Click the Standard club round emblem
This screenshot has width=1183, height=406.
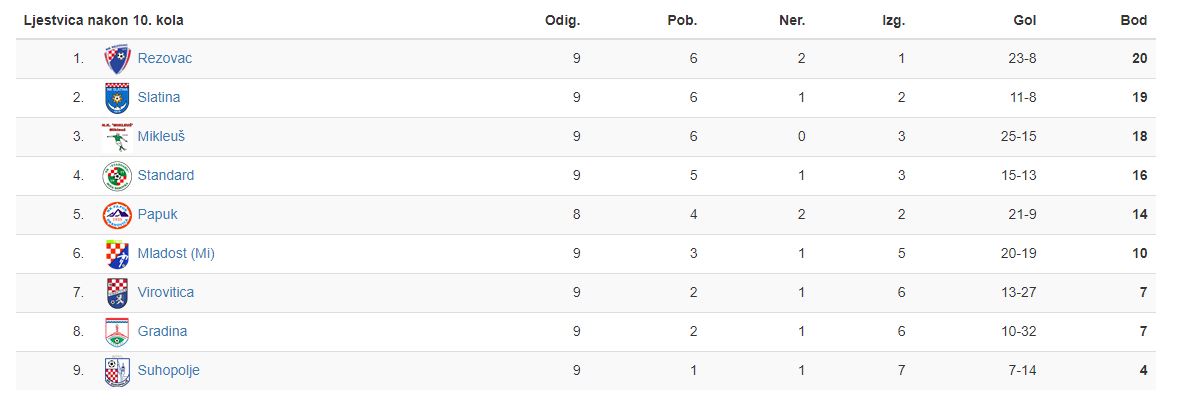click(117, 176)
